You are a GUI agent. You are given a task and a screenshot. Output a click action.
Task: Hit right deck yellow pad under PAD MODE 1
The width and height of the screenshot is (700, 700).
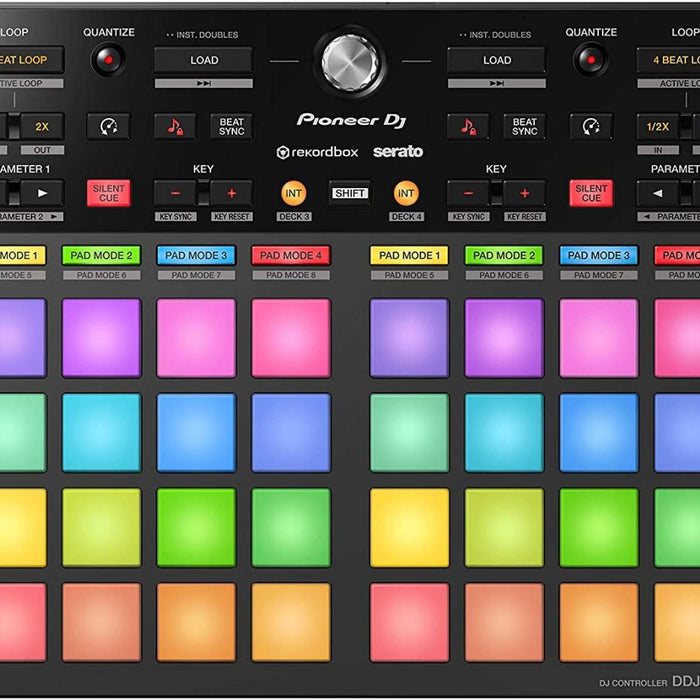click(x=409, y=528)
